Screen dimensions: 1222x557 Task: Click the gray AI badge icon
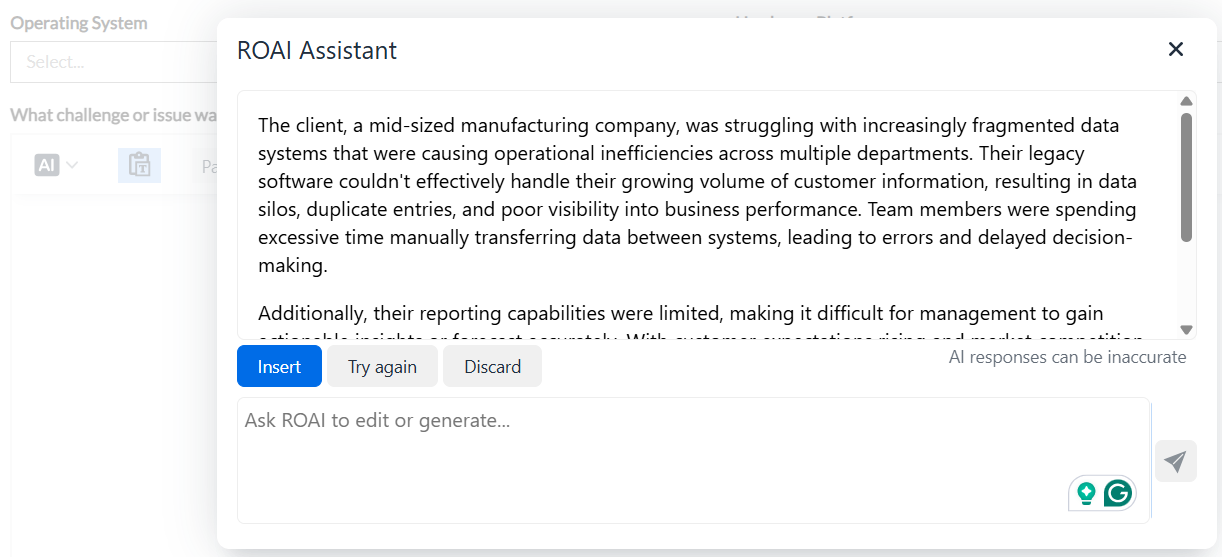pyautogui.click(x=47, y=165)
